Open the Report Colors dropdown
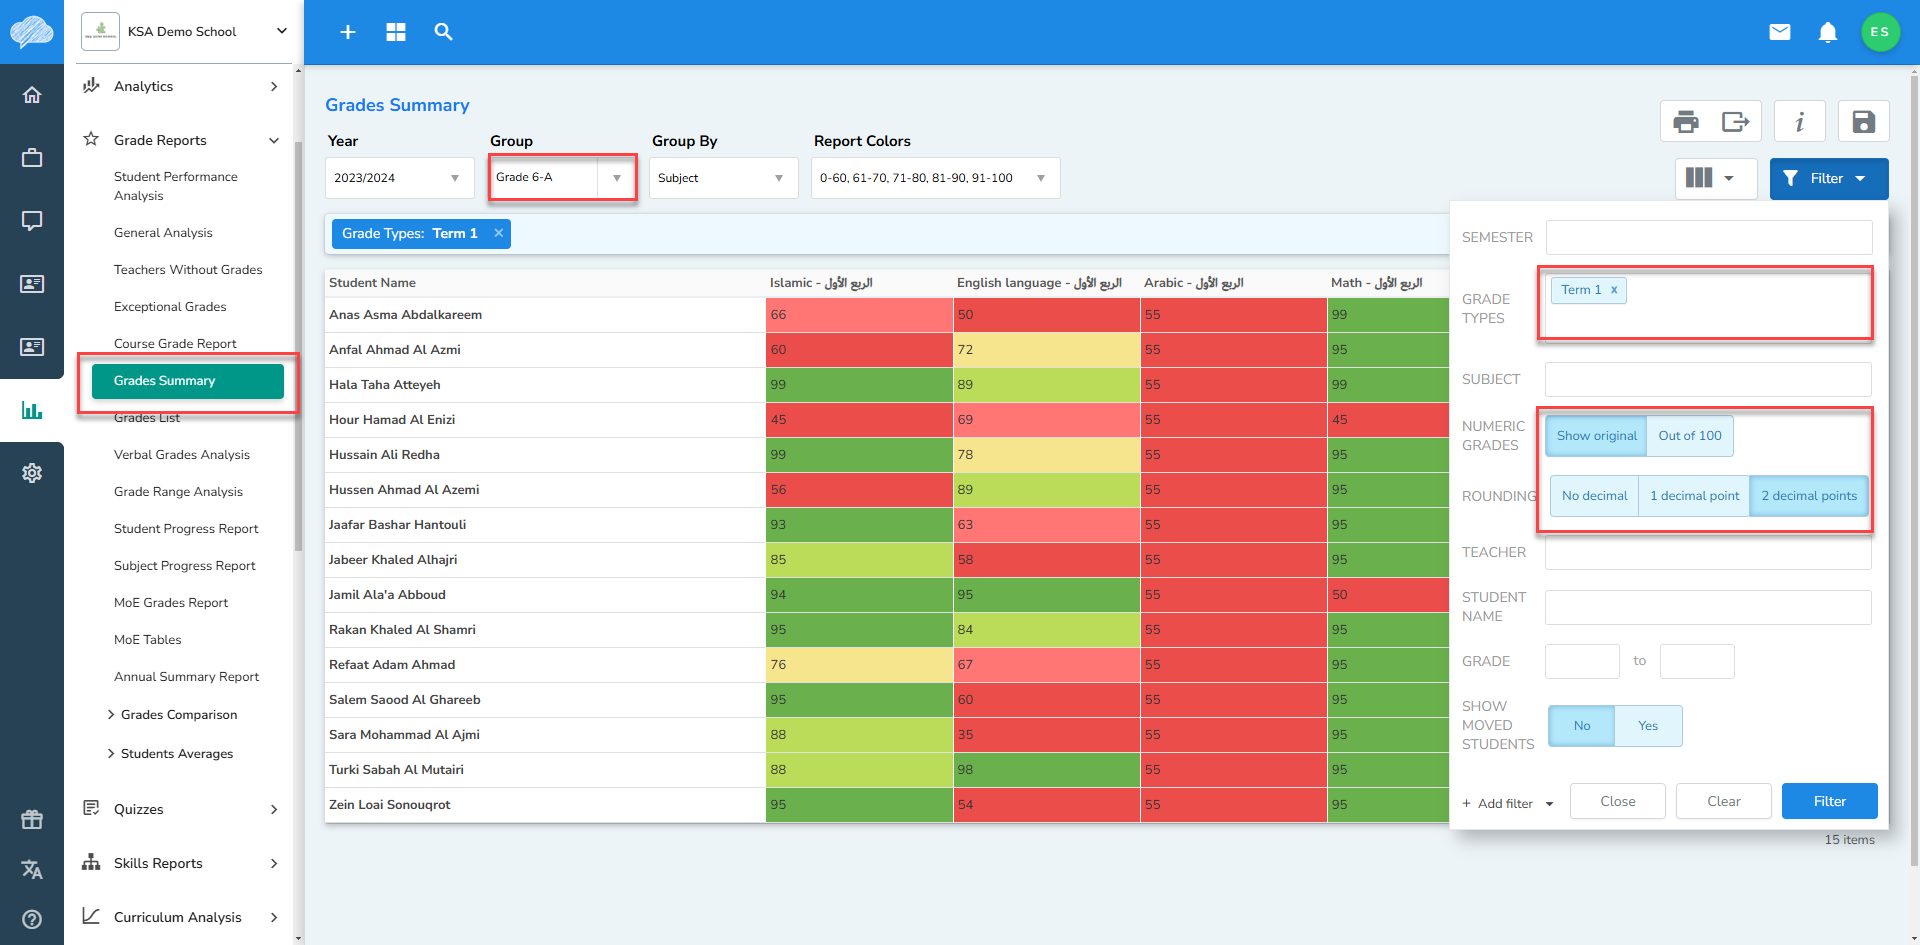Viewport: 1920px width, 945px height. [935, 178]
